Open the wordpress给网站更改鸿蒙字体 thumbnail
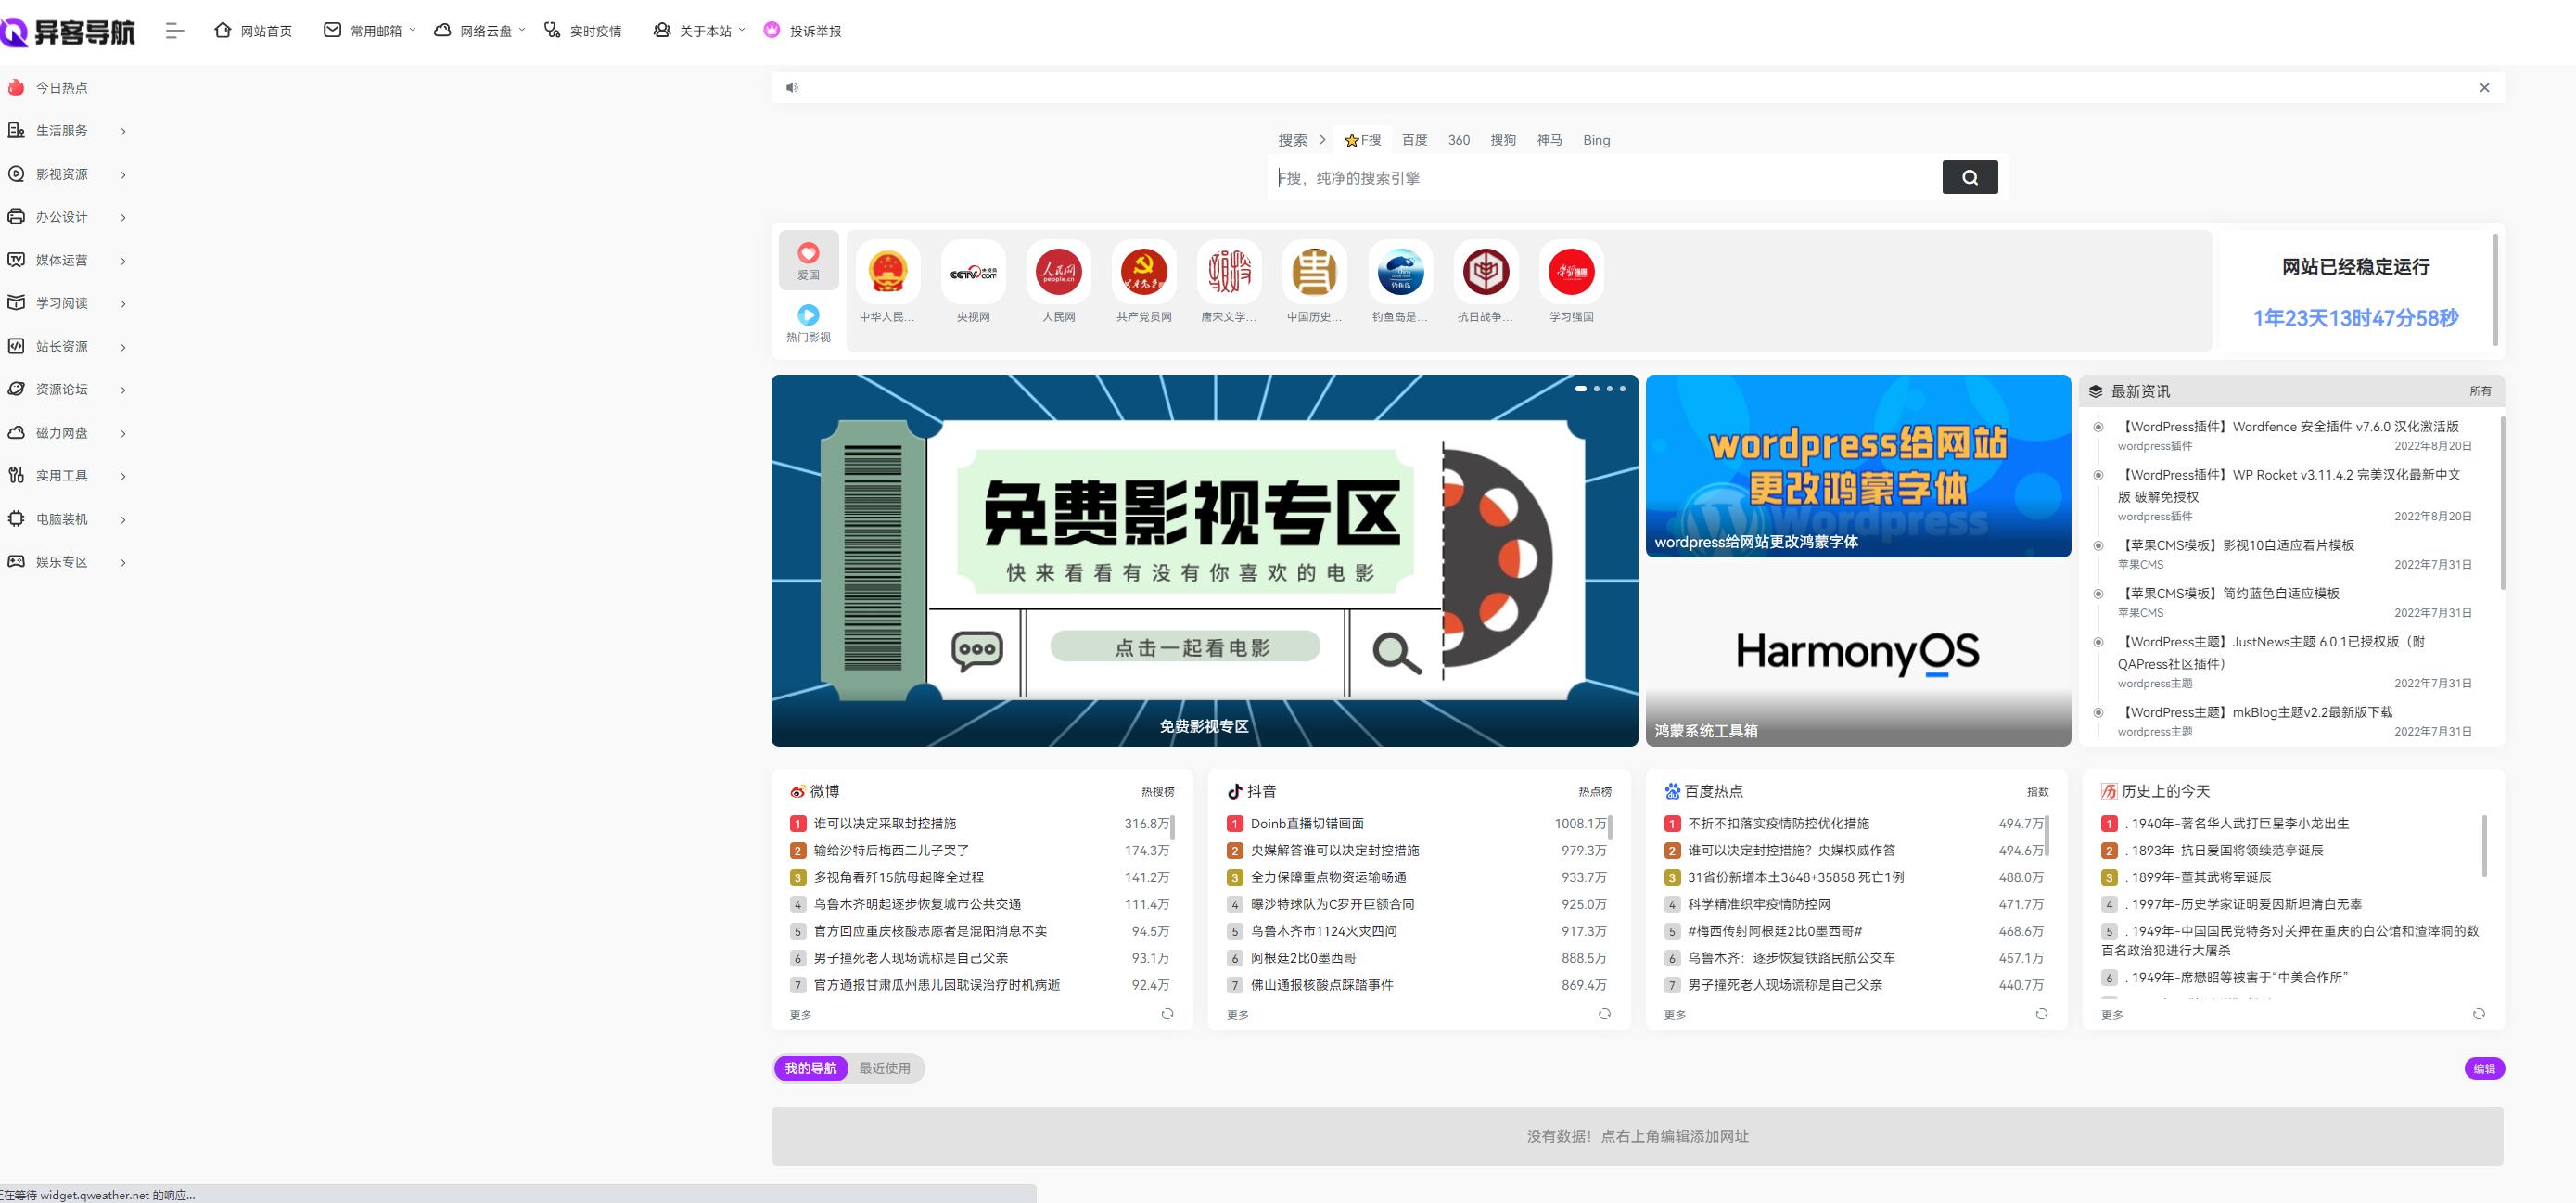2576x1203 pixels. 1858,466
